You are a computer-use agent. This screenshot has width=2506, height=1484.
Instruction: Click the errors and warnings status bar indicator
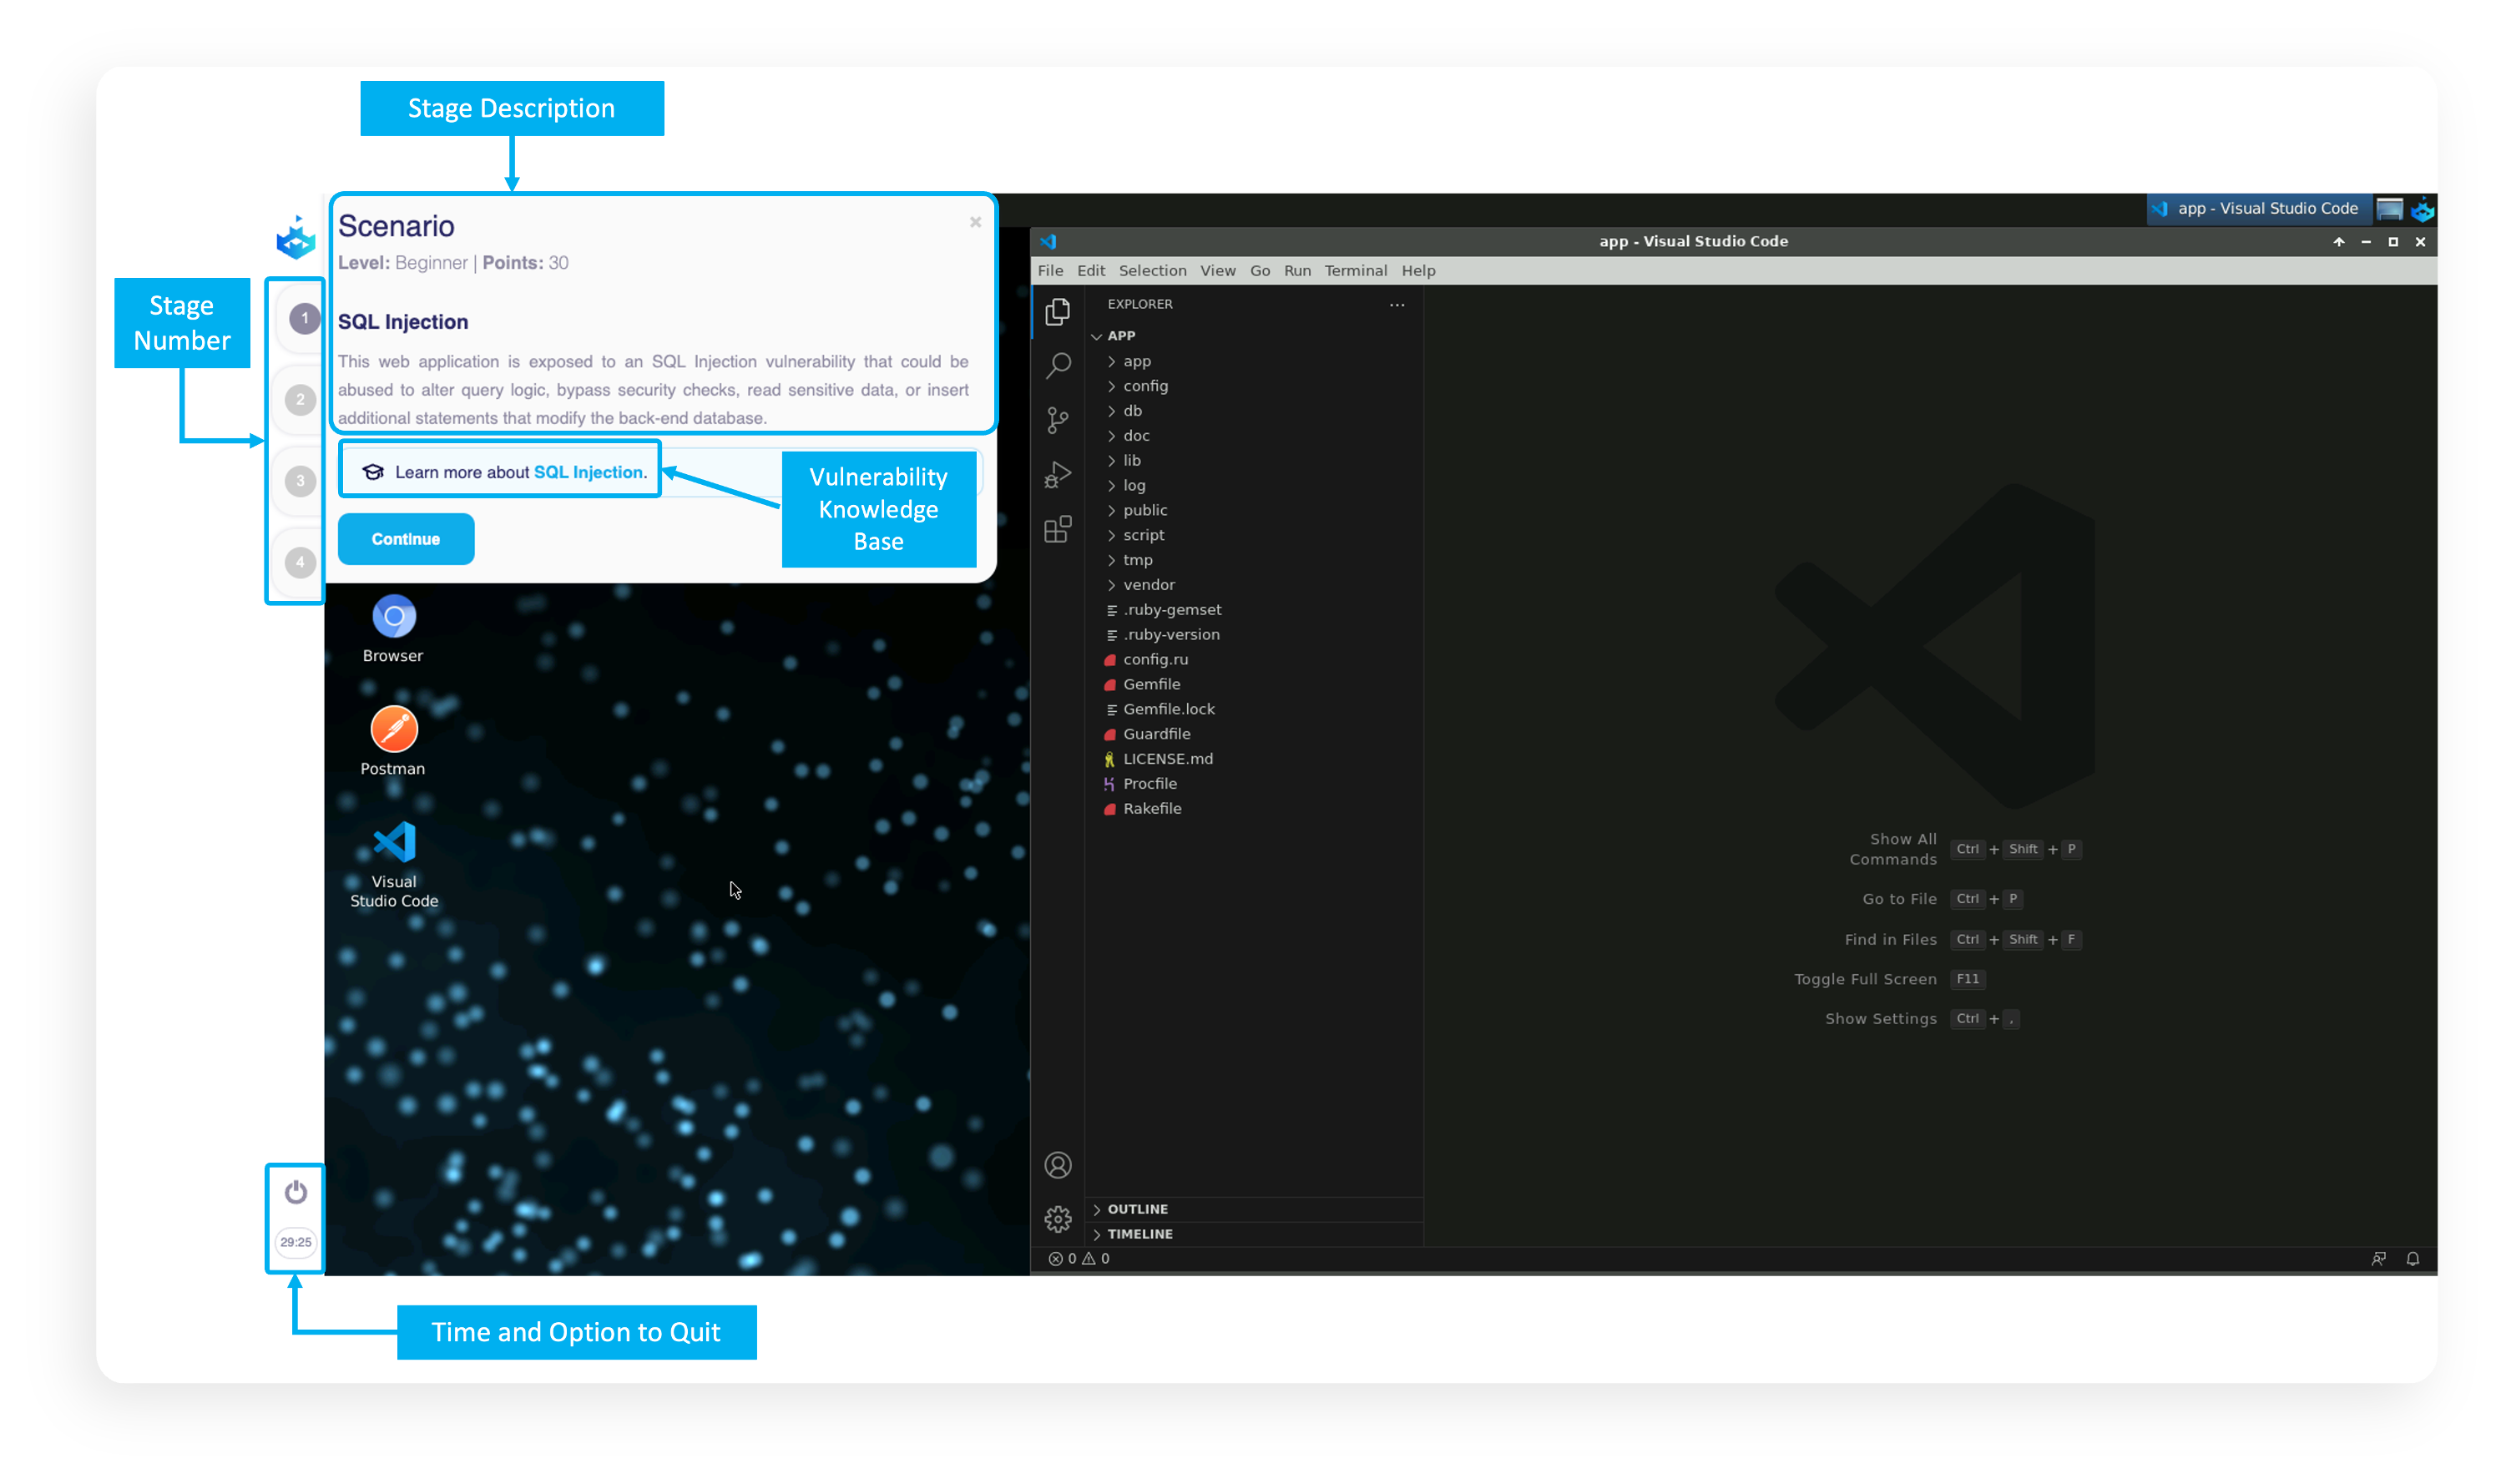pos(1078,1258)
